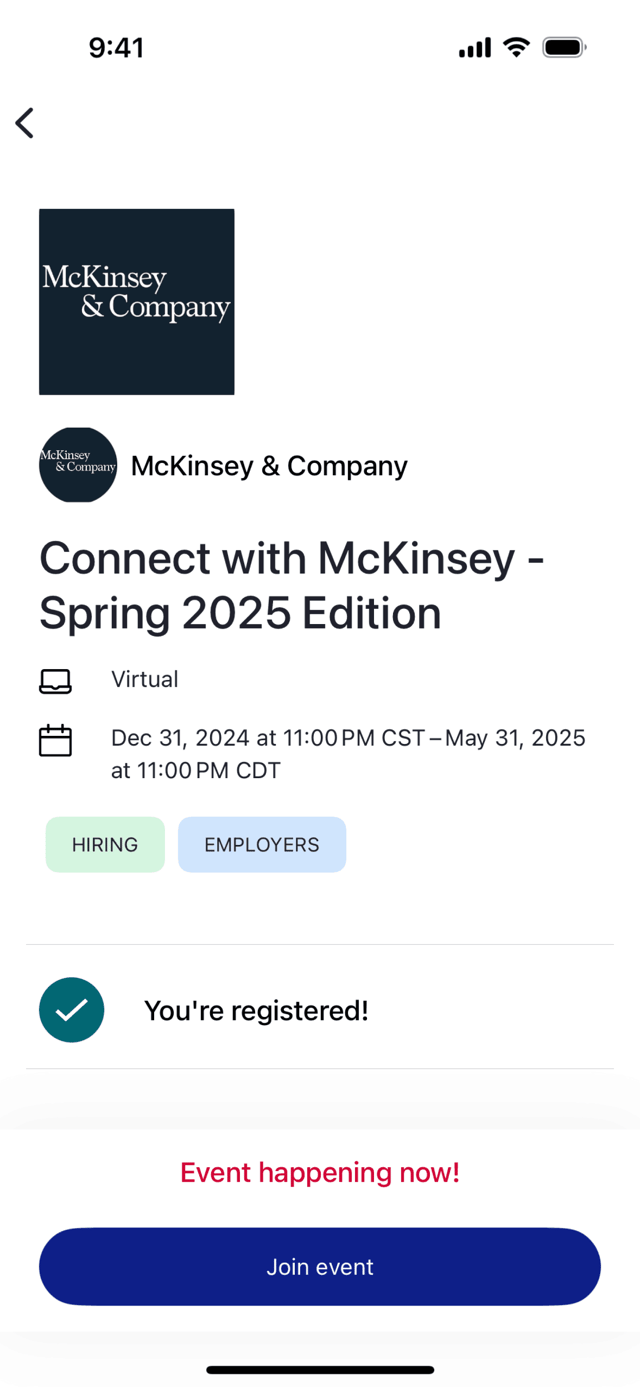Tap the Dec 31, 2024 date range text

[348, 754]
